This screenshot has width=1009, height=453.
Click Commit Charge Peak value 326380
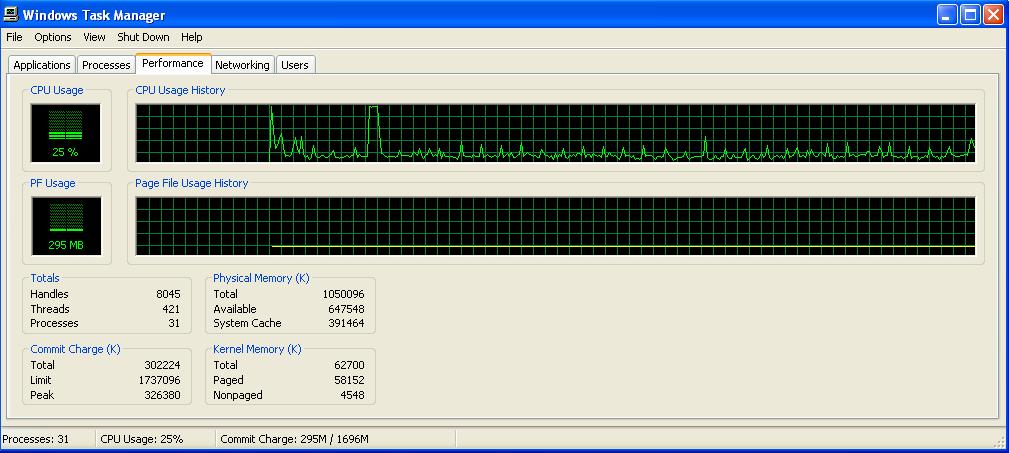(163, 395)
